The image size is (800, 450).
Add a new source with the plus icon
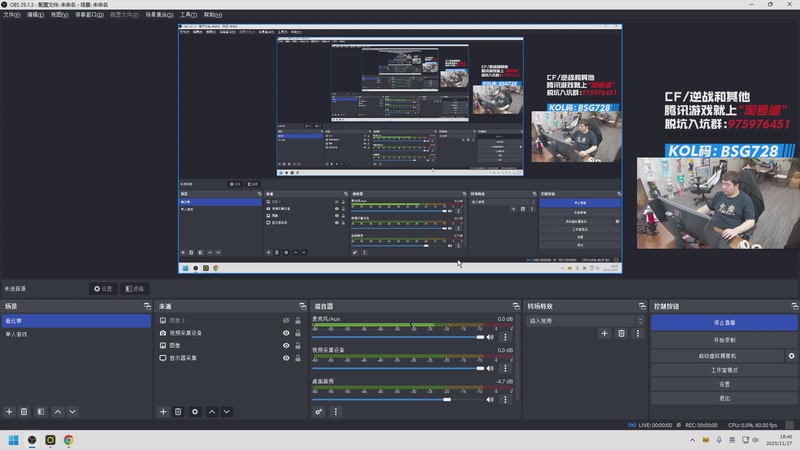point(163,412)
